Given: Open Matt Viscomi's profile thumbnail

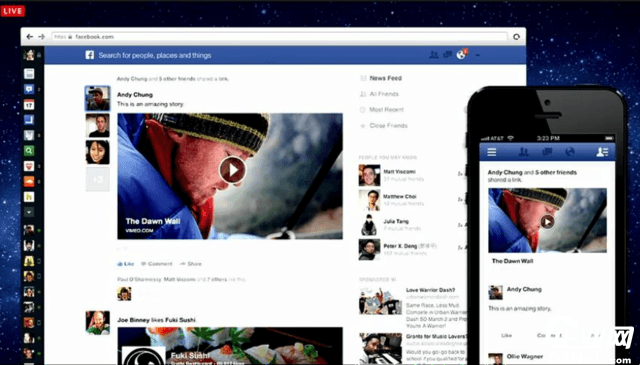Looking at the screenshot, I should coord(369,175).
